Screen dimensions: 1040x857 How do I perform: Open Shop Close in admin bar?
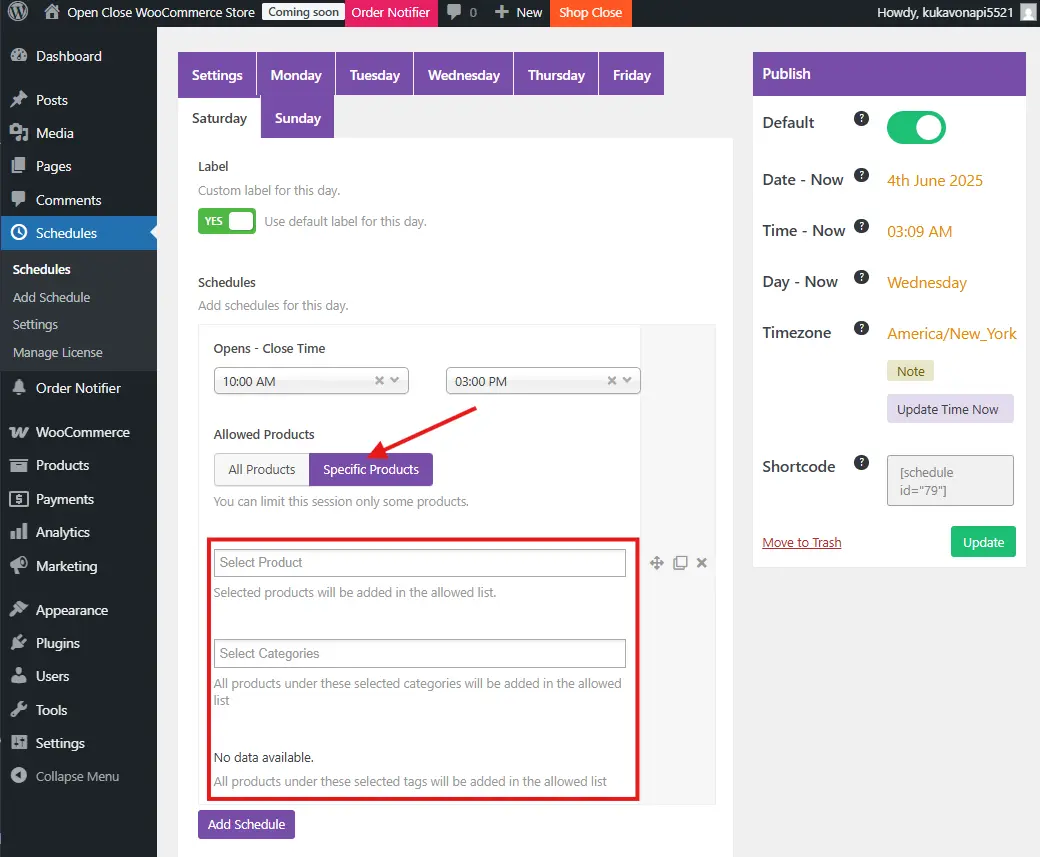click(590, 13)
